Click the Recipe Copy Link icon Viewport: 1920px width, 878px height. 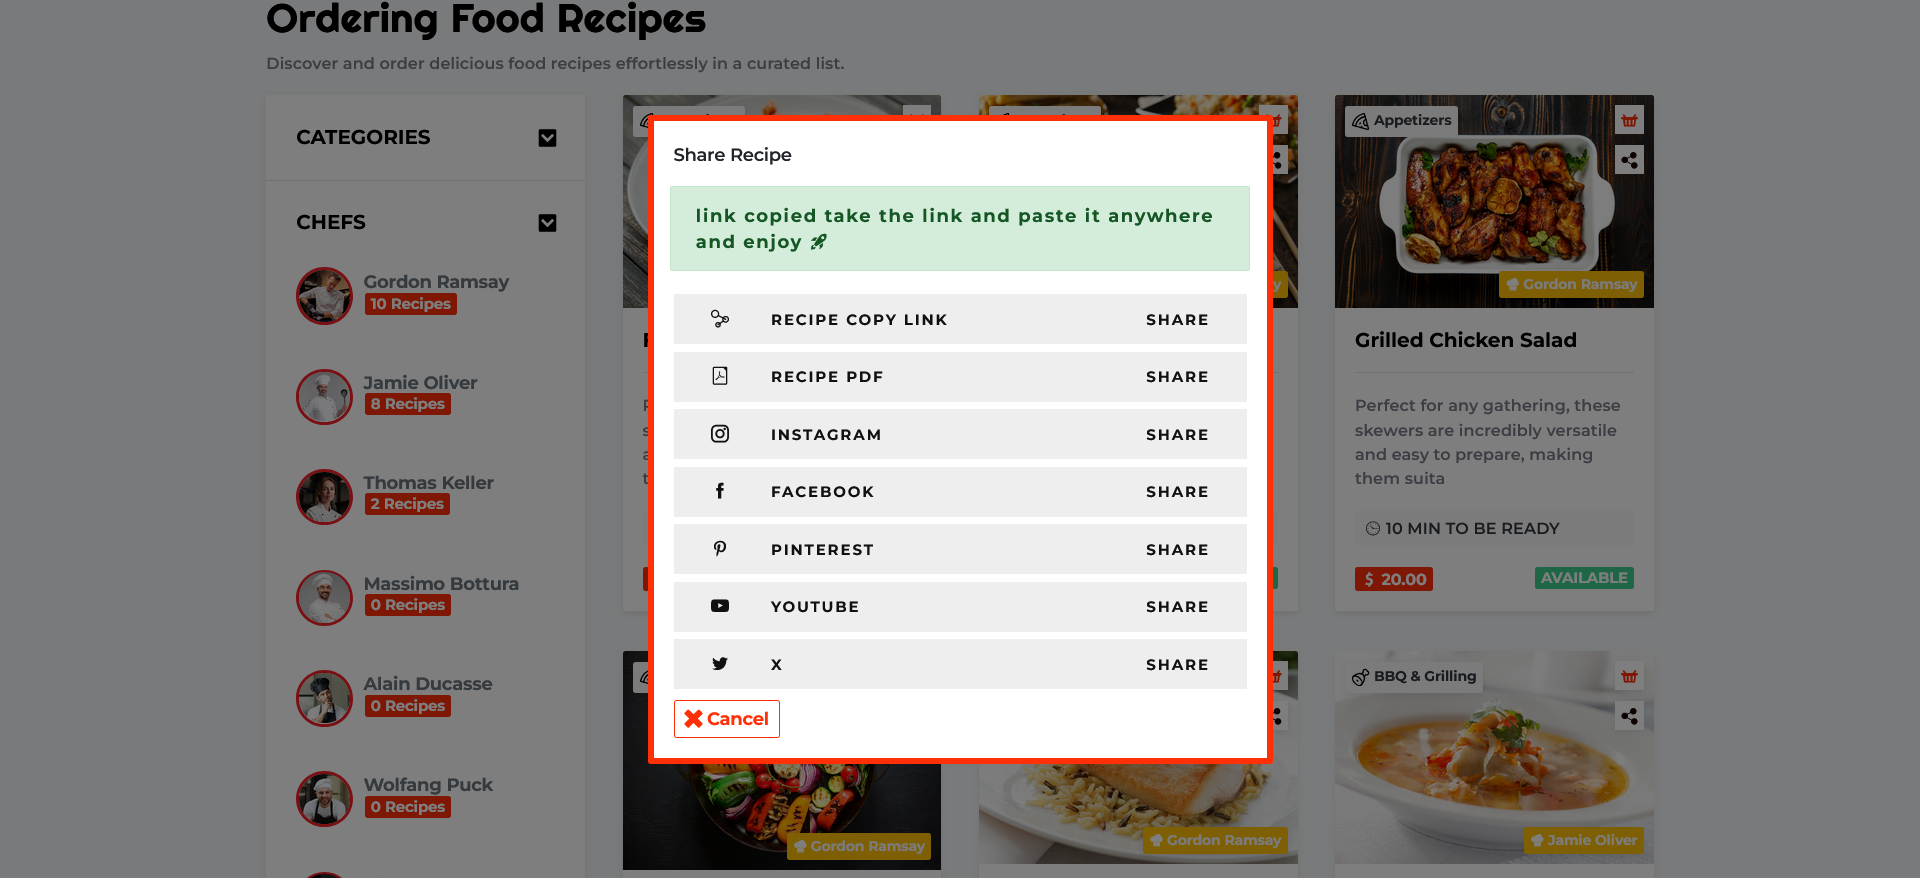tap(720, 319)
